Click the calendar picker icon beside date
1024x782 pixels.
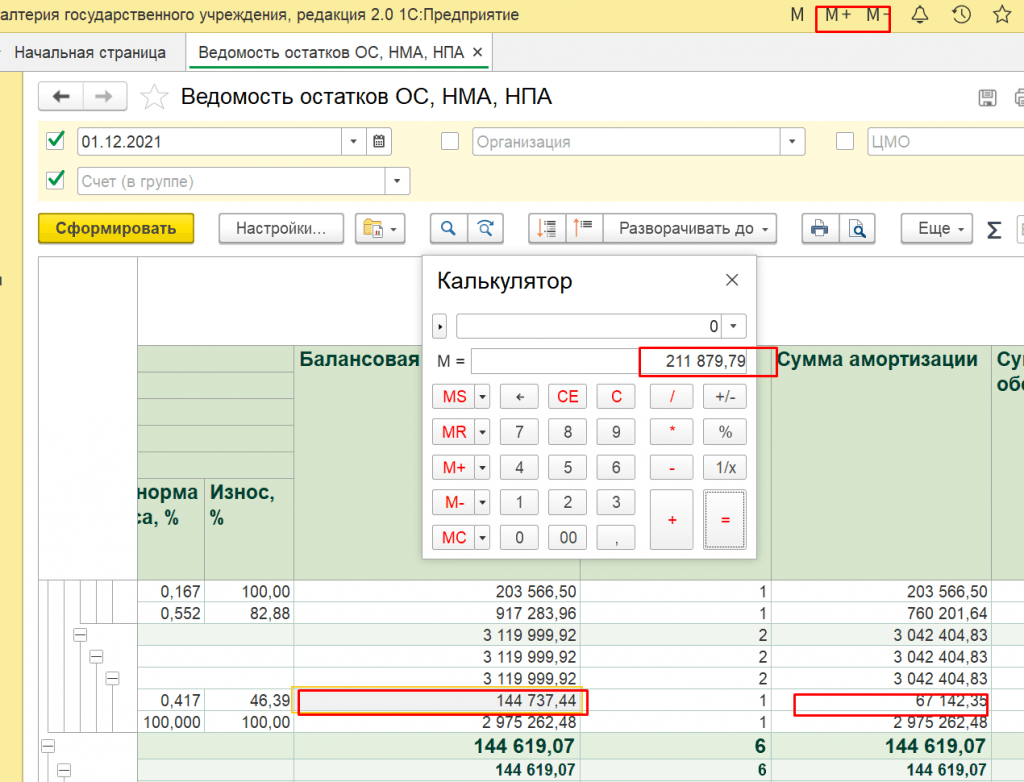point(380,142)
